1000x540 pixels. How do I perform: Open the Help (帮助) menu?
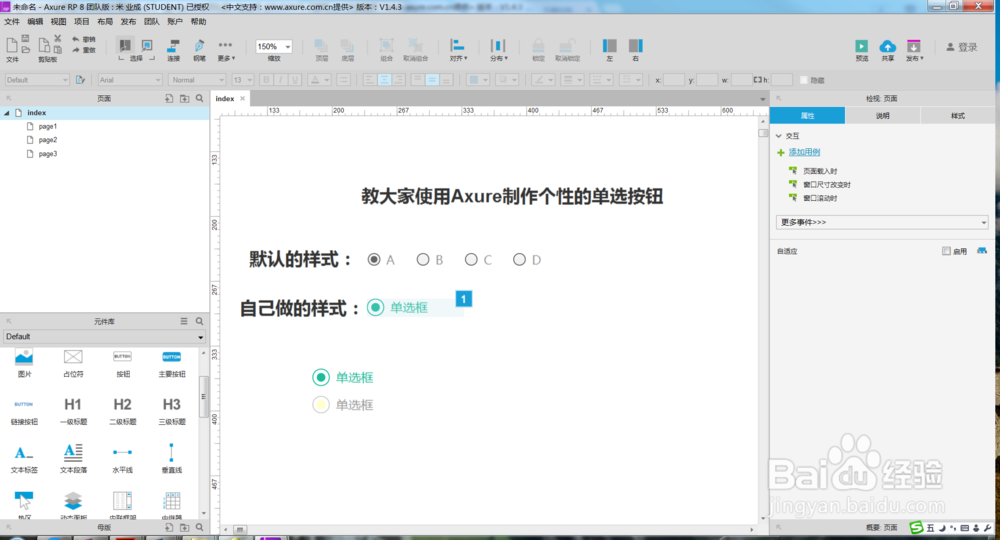tap(198, 22)
